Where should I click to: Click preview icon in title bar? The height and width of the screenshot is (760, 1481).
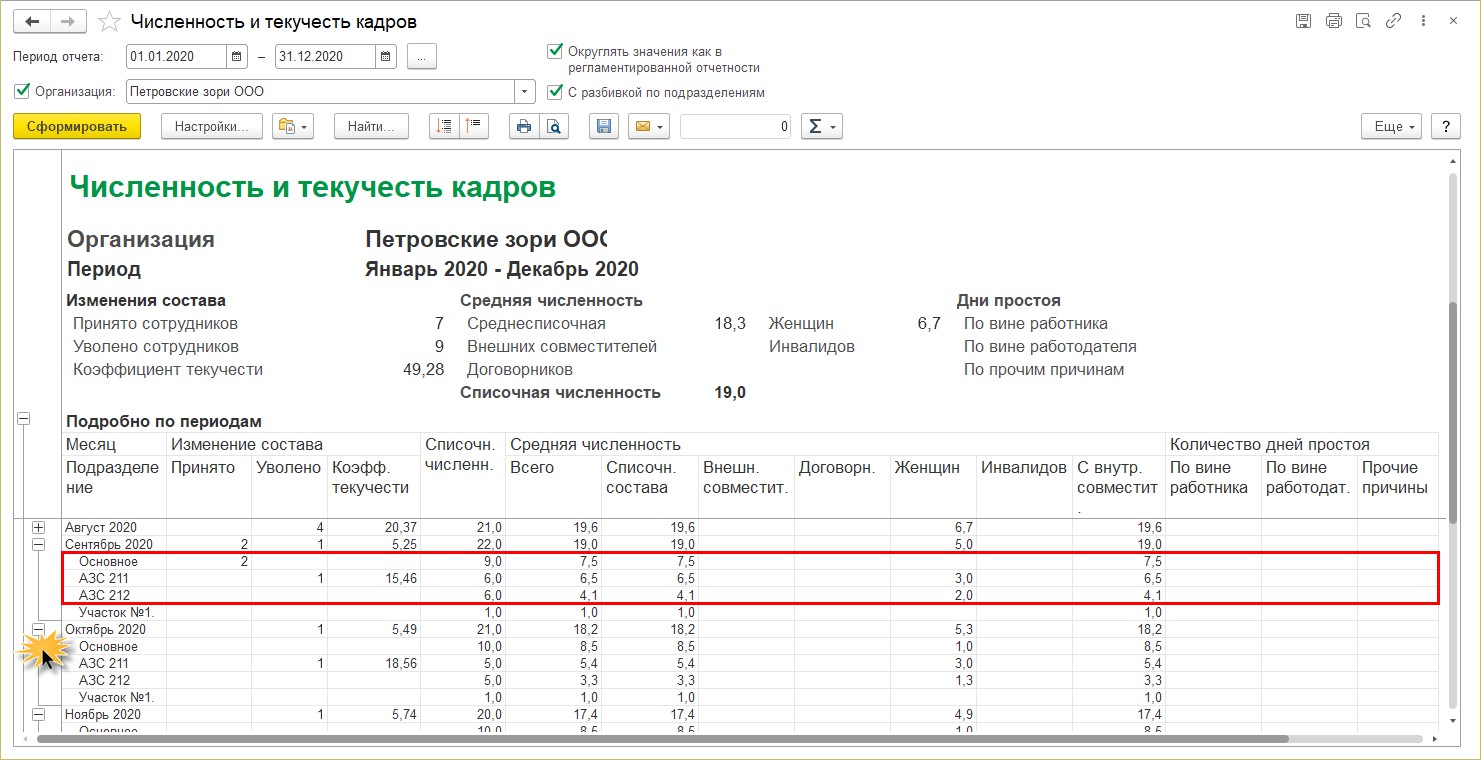click(1363, 21)
